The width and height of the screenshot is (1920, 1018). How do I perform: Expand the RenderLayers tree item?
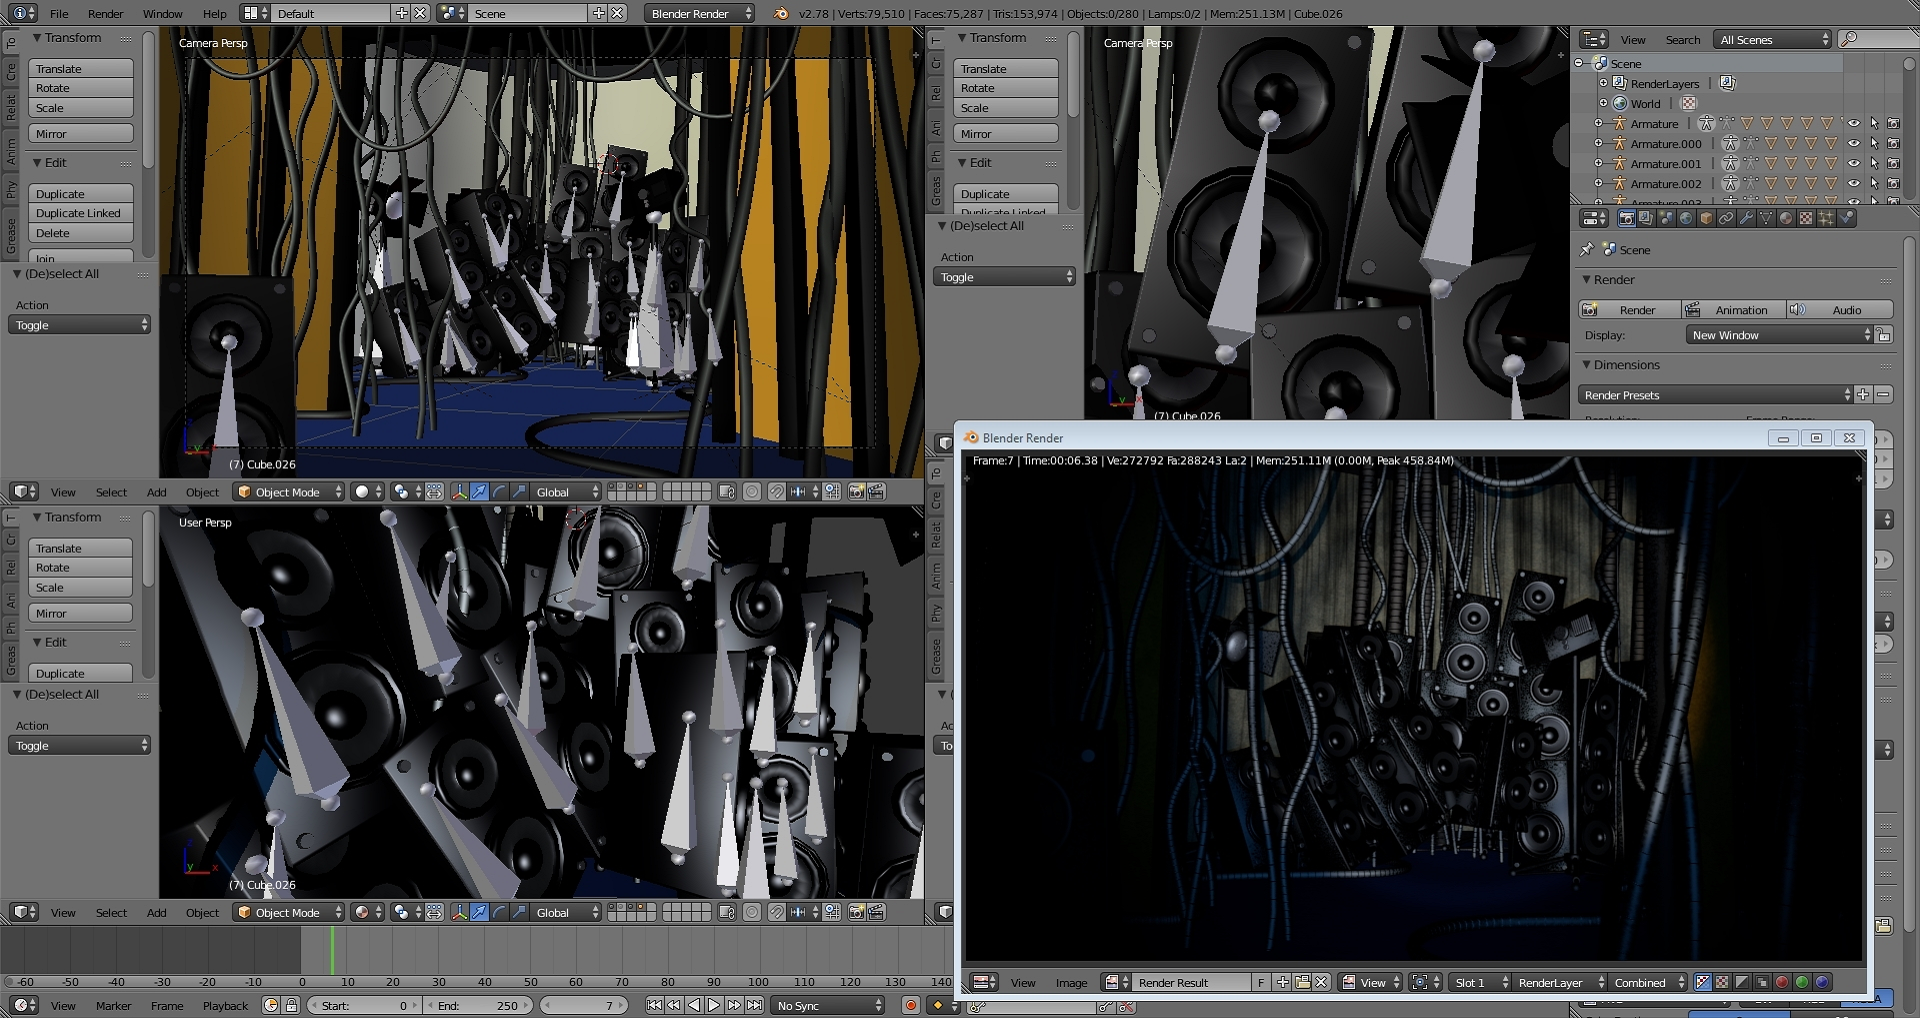click(x=1603, y=84)
